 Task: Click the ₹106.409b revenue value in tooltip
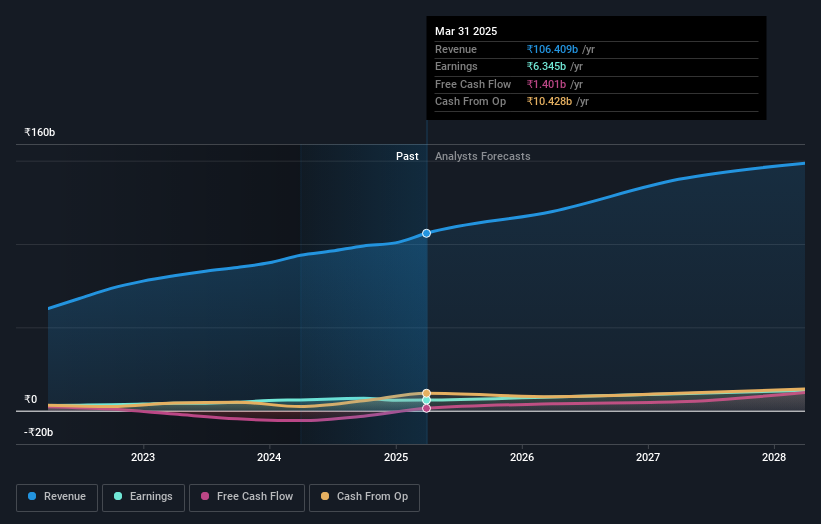(x=552, y=49)
